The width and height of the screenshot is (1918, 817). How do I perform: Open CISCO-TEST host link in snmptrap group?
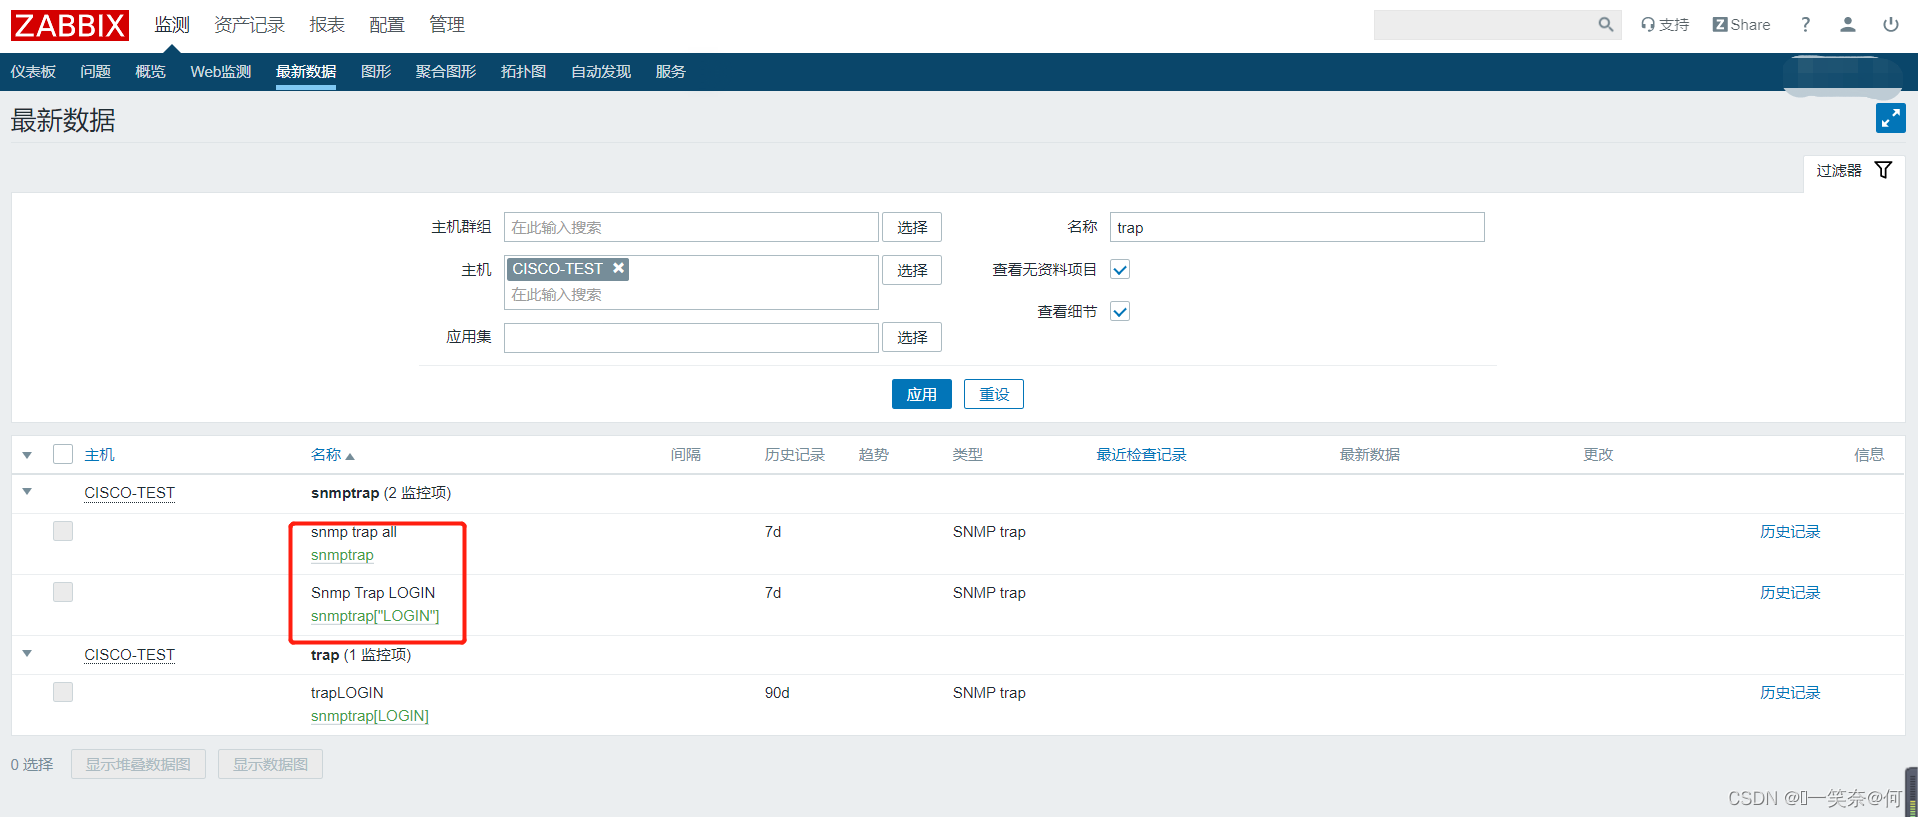coord(129,493)
